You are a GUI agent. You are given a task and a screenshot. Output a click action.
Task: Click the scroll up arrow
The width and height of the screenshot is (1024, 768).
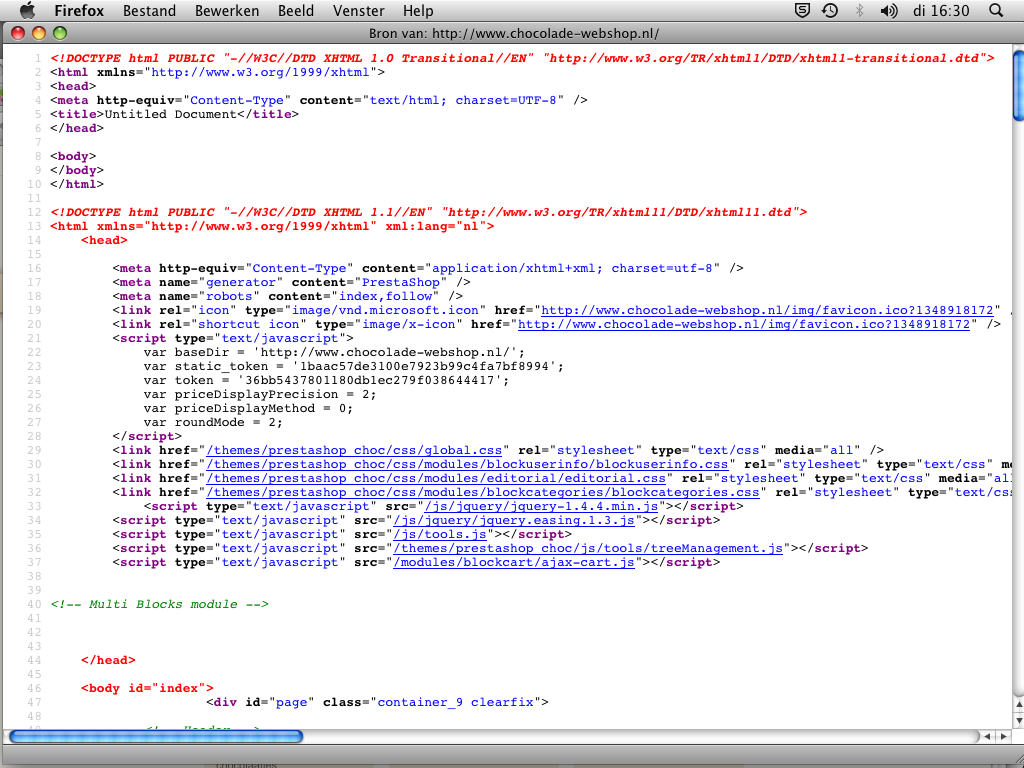1018,705
